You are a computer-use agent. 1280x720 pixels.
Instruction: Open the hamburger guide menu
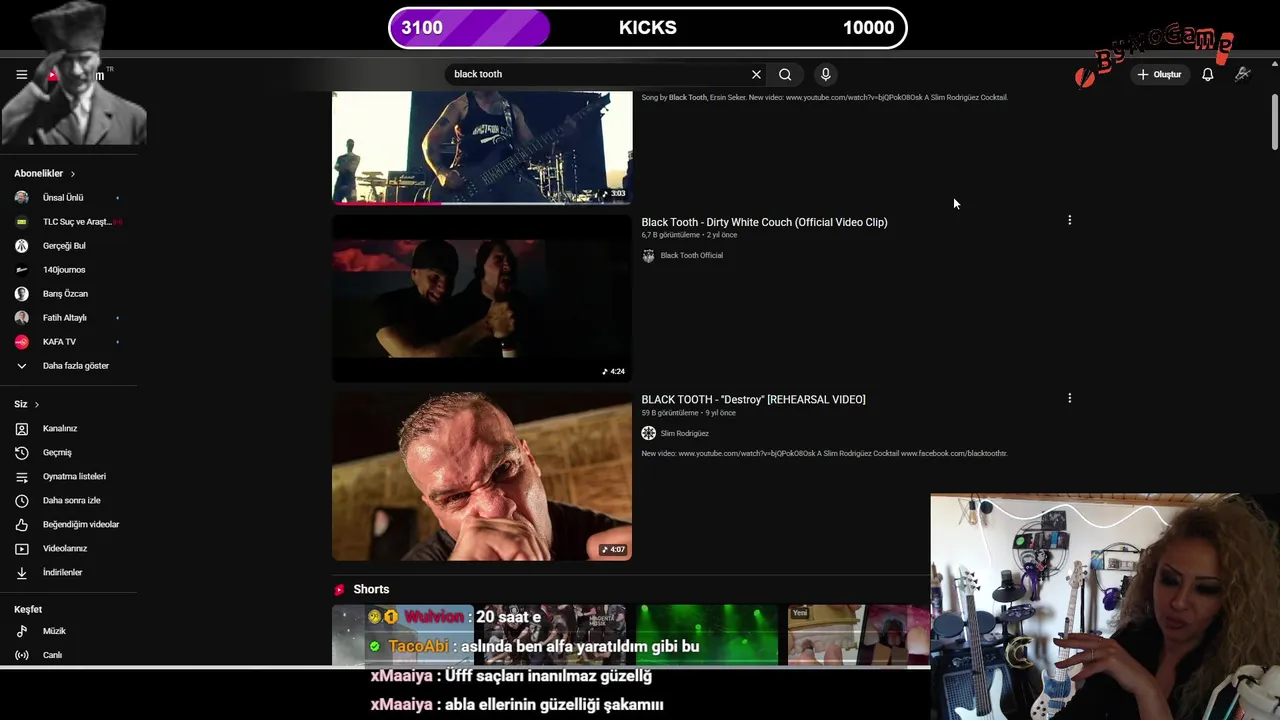click(x=21, y=74)
